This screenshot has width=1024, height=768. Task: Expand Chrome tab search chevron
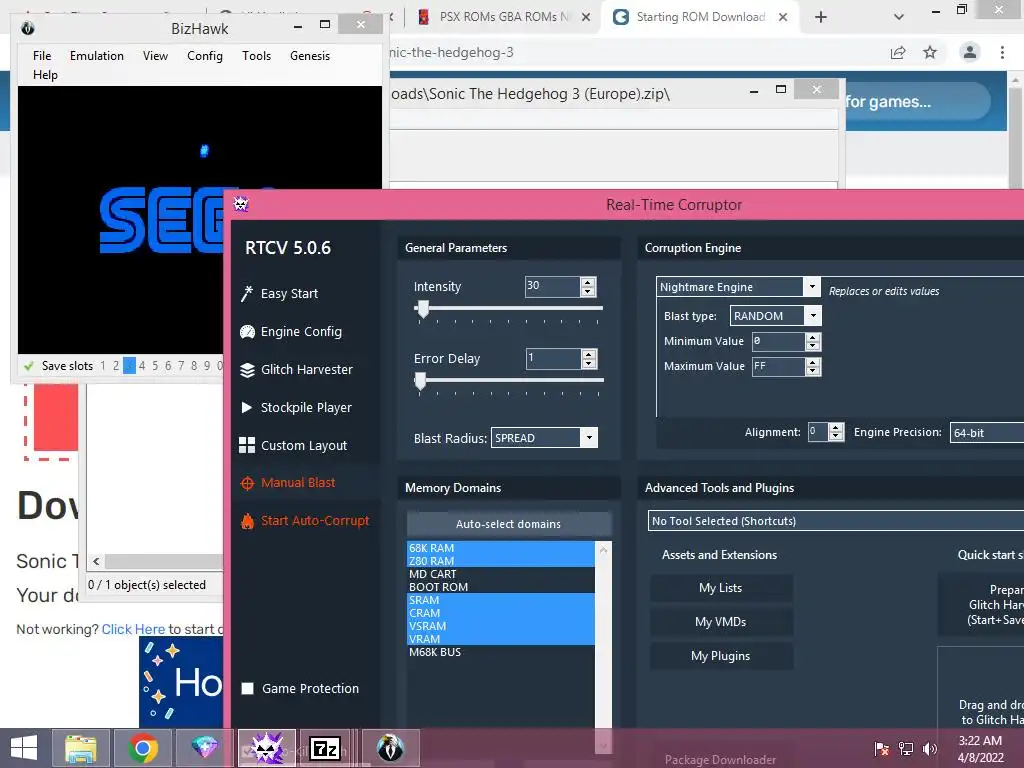[x=899, y=17]
